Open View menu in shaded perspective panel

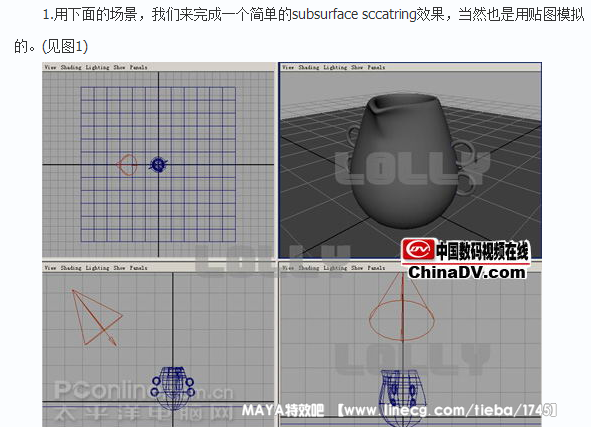coord(288,67)
